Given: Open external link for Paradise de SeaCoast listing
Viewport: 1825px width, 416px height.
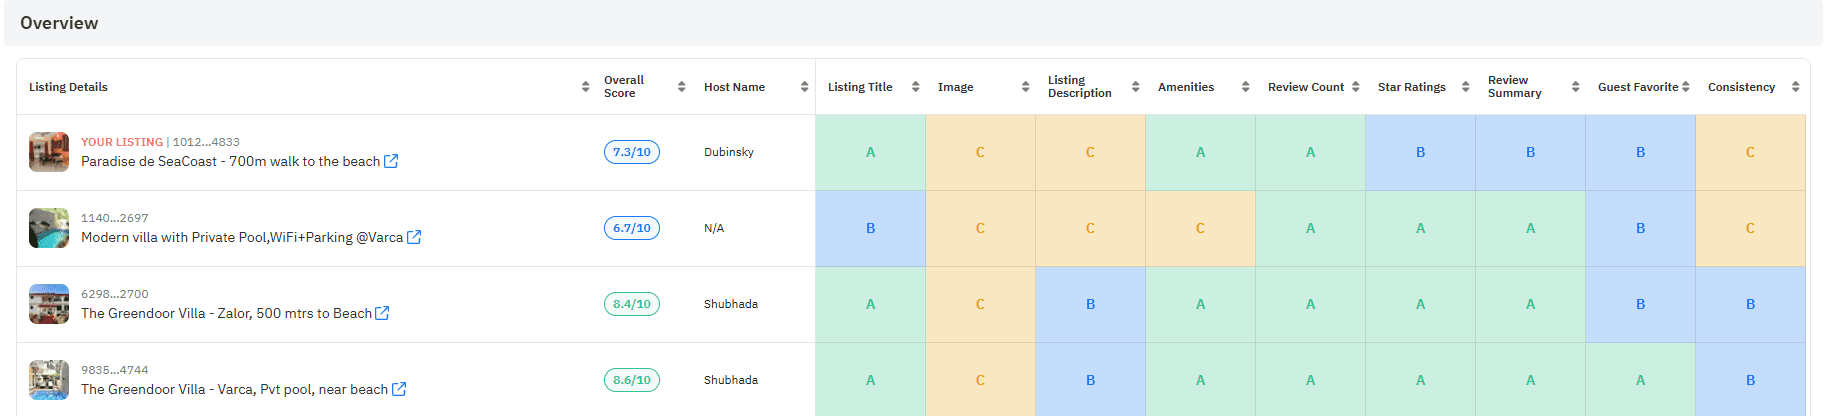Looking at the screenshot, I should tap(391, 161).
